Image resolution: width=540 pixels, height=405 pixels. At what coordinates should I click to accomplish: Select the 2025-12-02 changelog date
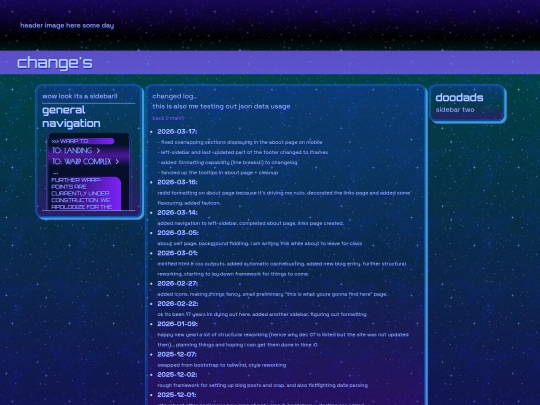point(177,375)
